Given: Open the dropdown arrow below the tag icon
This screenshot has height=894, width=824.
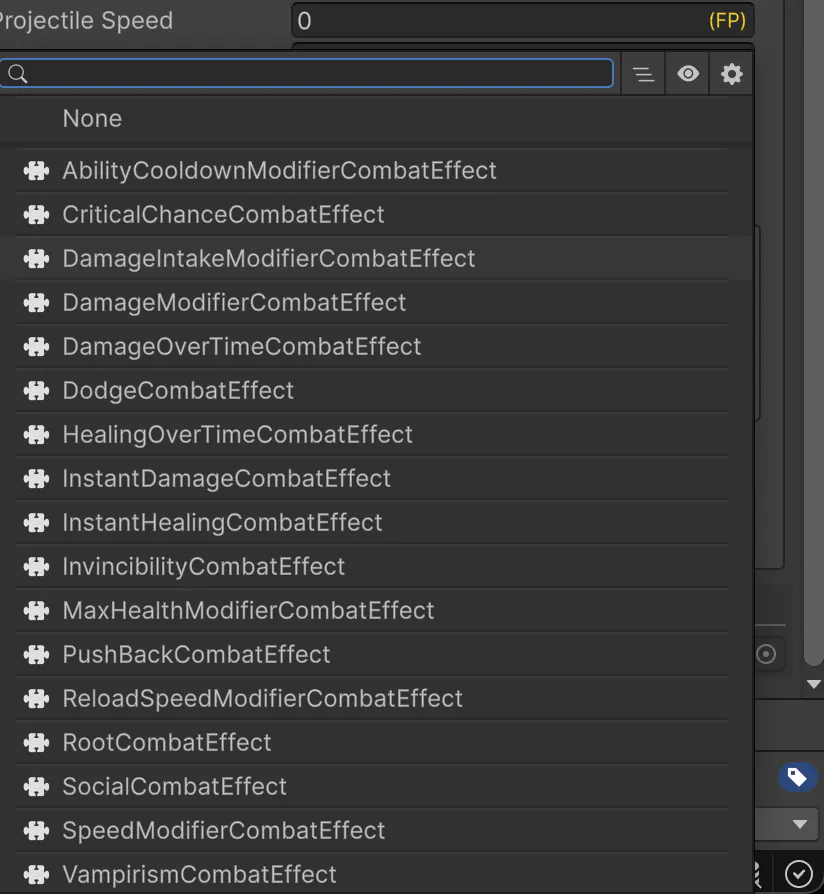Looking at the screenshot, I should [800, 824].
